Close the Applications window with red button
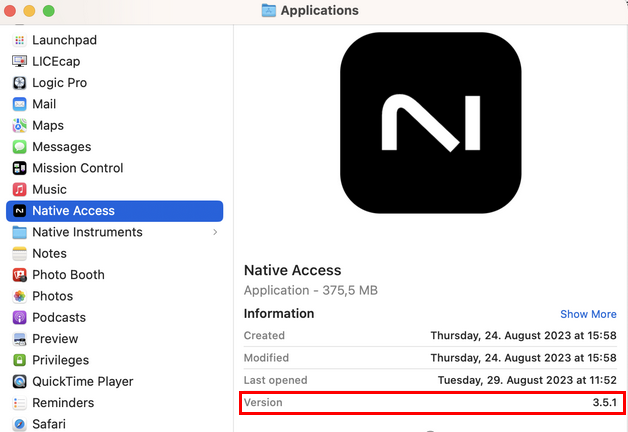Viewport: 628px width, 432px height. pyautogui.click(x=9, y=11)
